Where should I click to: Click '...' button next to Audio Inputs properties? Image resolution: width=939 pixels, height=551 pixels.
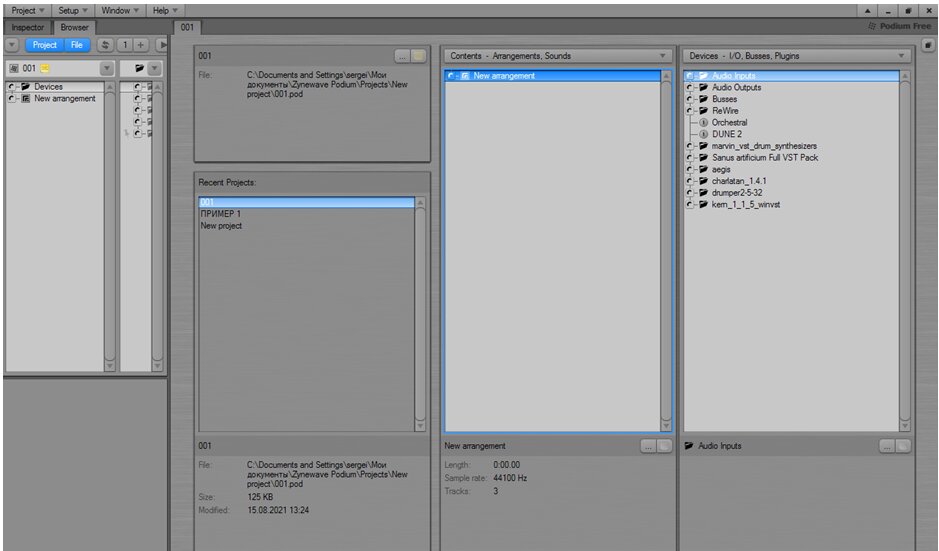point(887,446)
